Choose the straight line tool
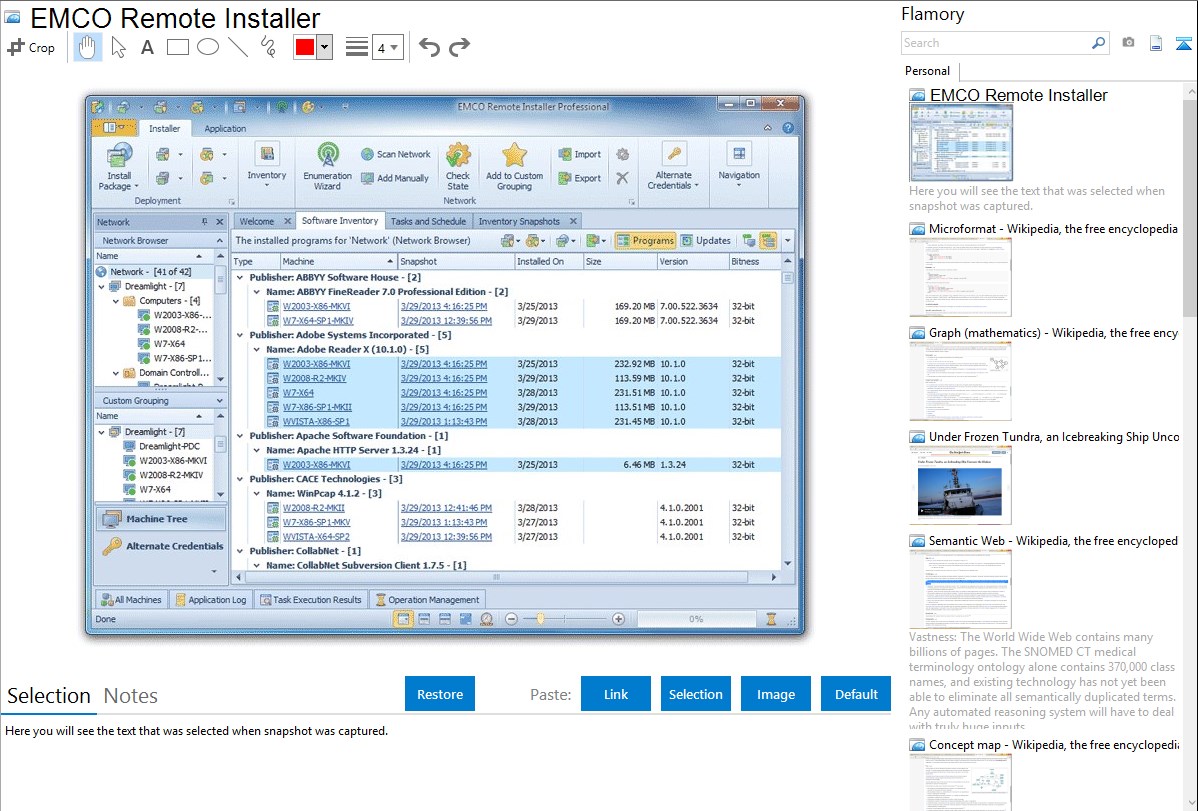The image size is (1198, 811). point(238,47)
